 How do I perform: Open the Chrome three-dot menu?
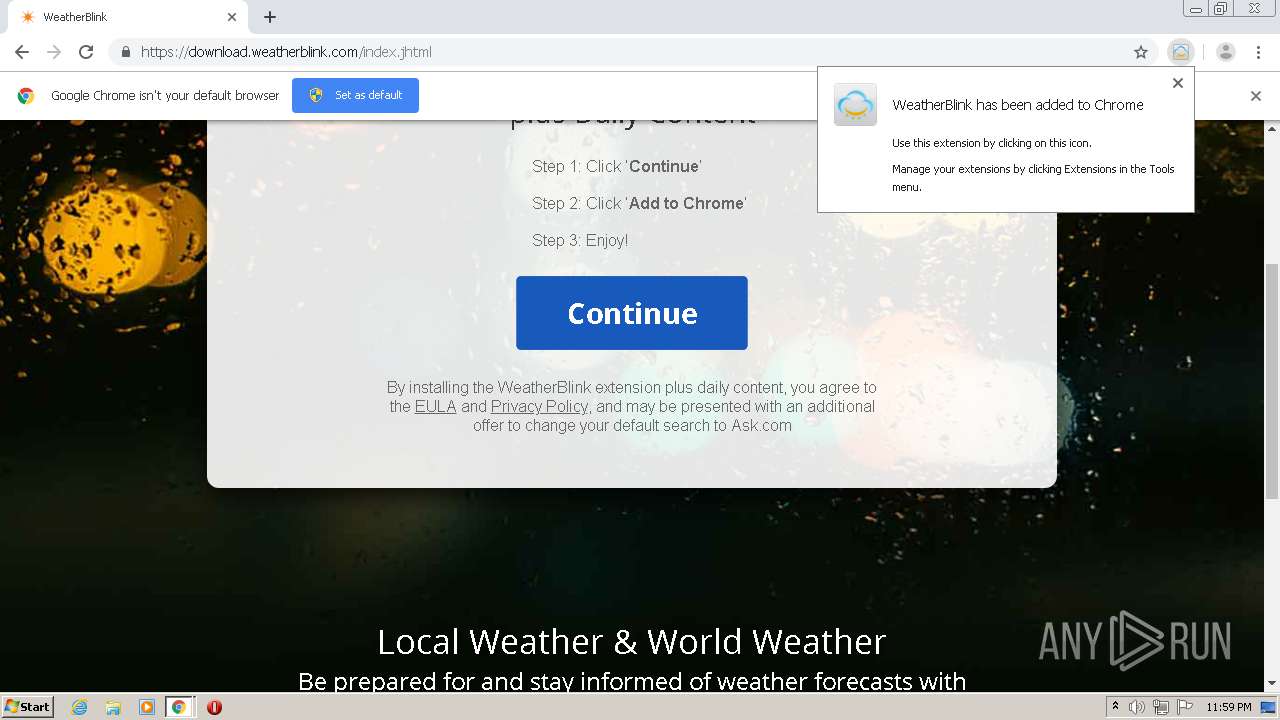point(1258,52)
